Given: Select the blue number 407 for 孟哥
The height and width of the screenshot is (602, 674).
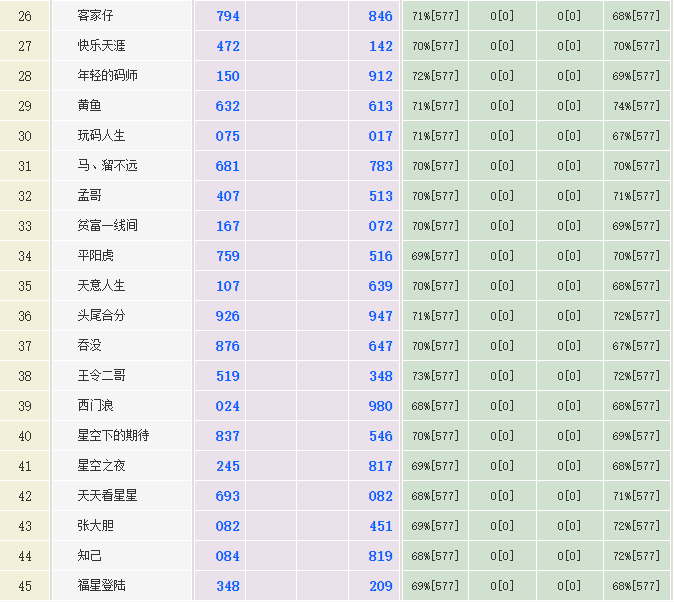Looking at the screenshot, I should coord(228,196).
